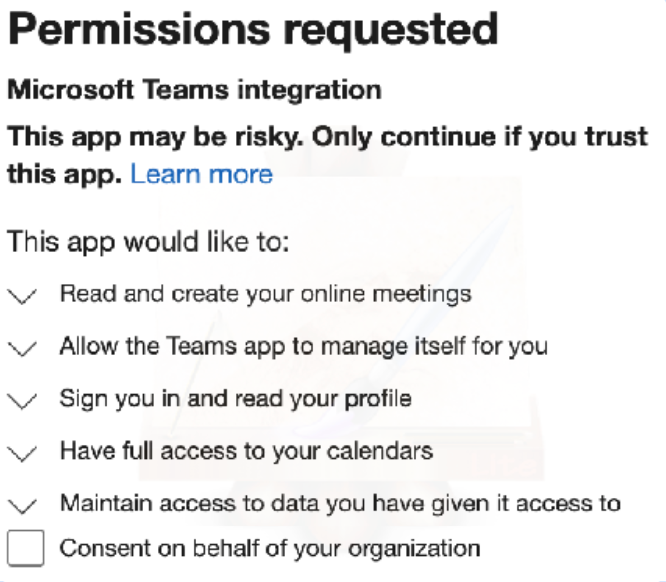Expand the full calendar access chevron

click(22, 453)
